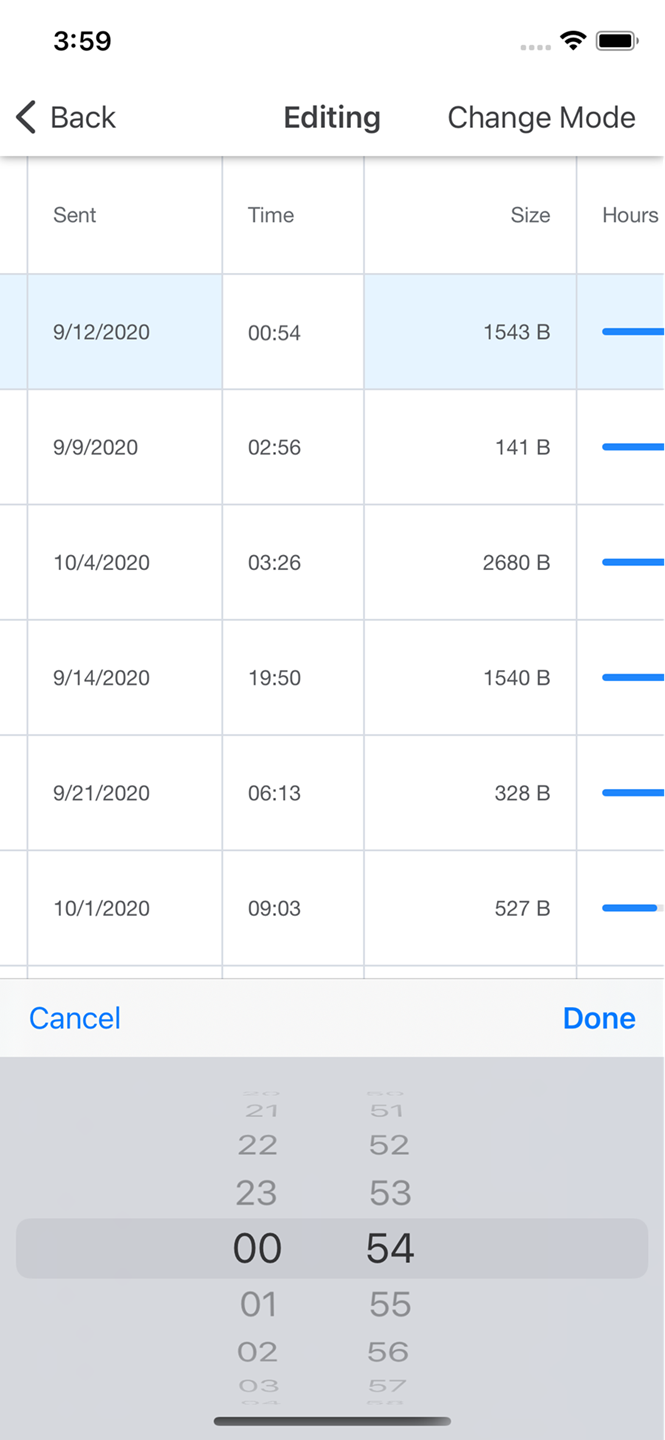Tap the Back chevron icon

coord(26,117)
